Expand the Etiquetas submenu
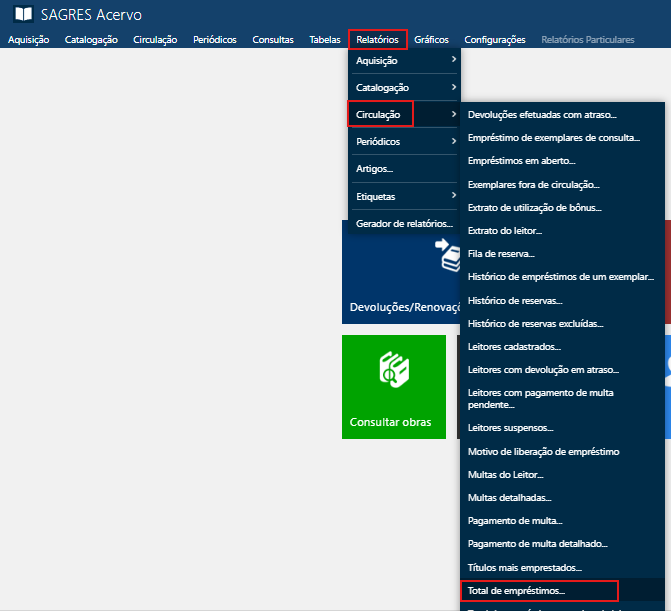The height and width of the screenshot is (611, 671). coord(402,197)
